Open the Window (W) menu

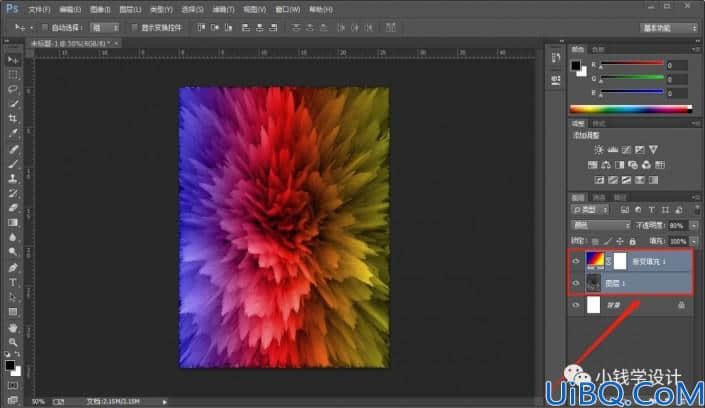[x=288, y=9]
